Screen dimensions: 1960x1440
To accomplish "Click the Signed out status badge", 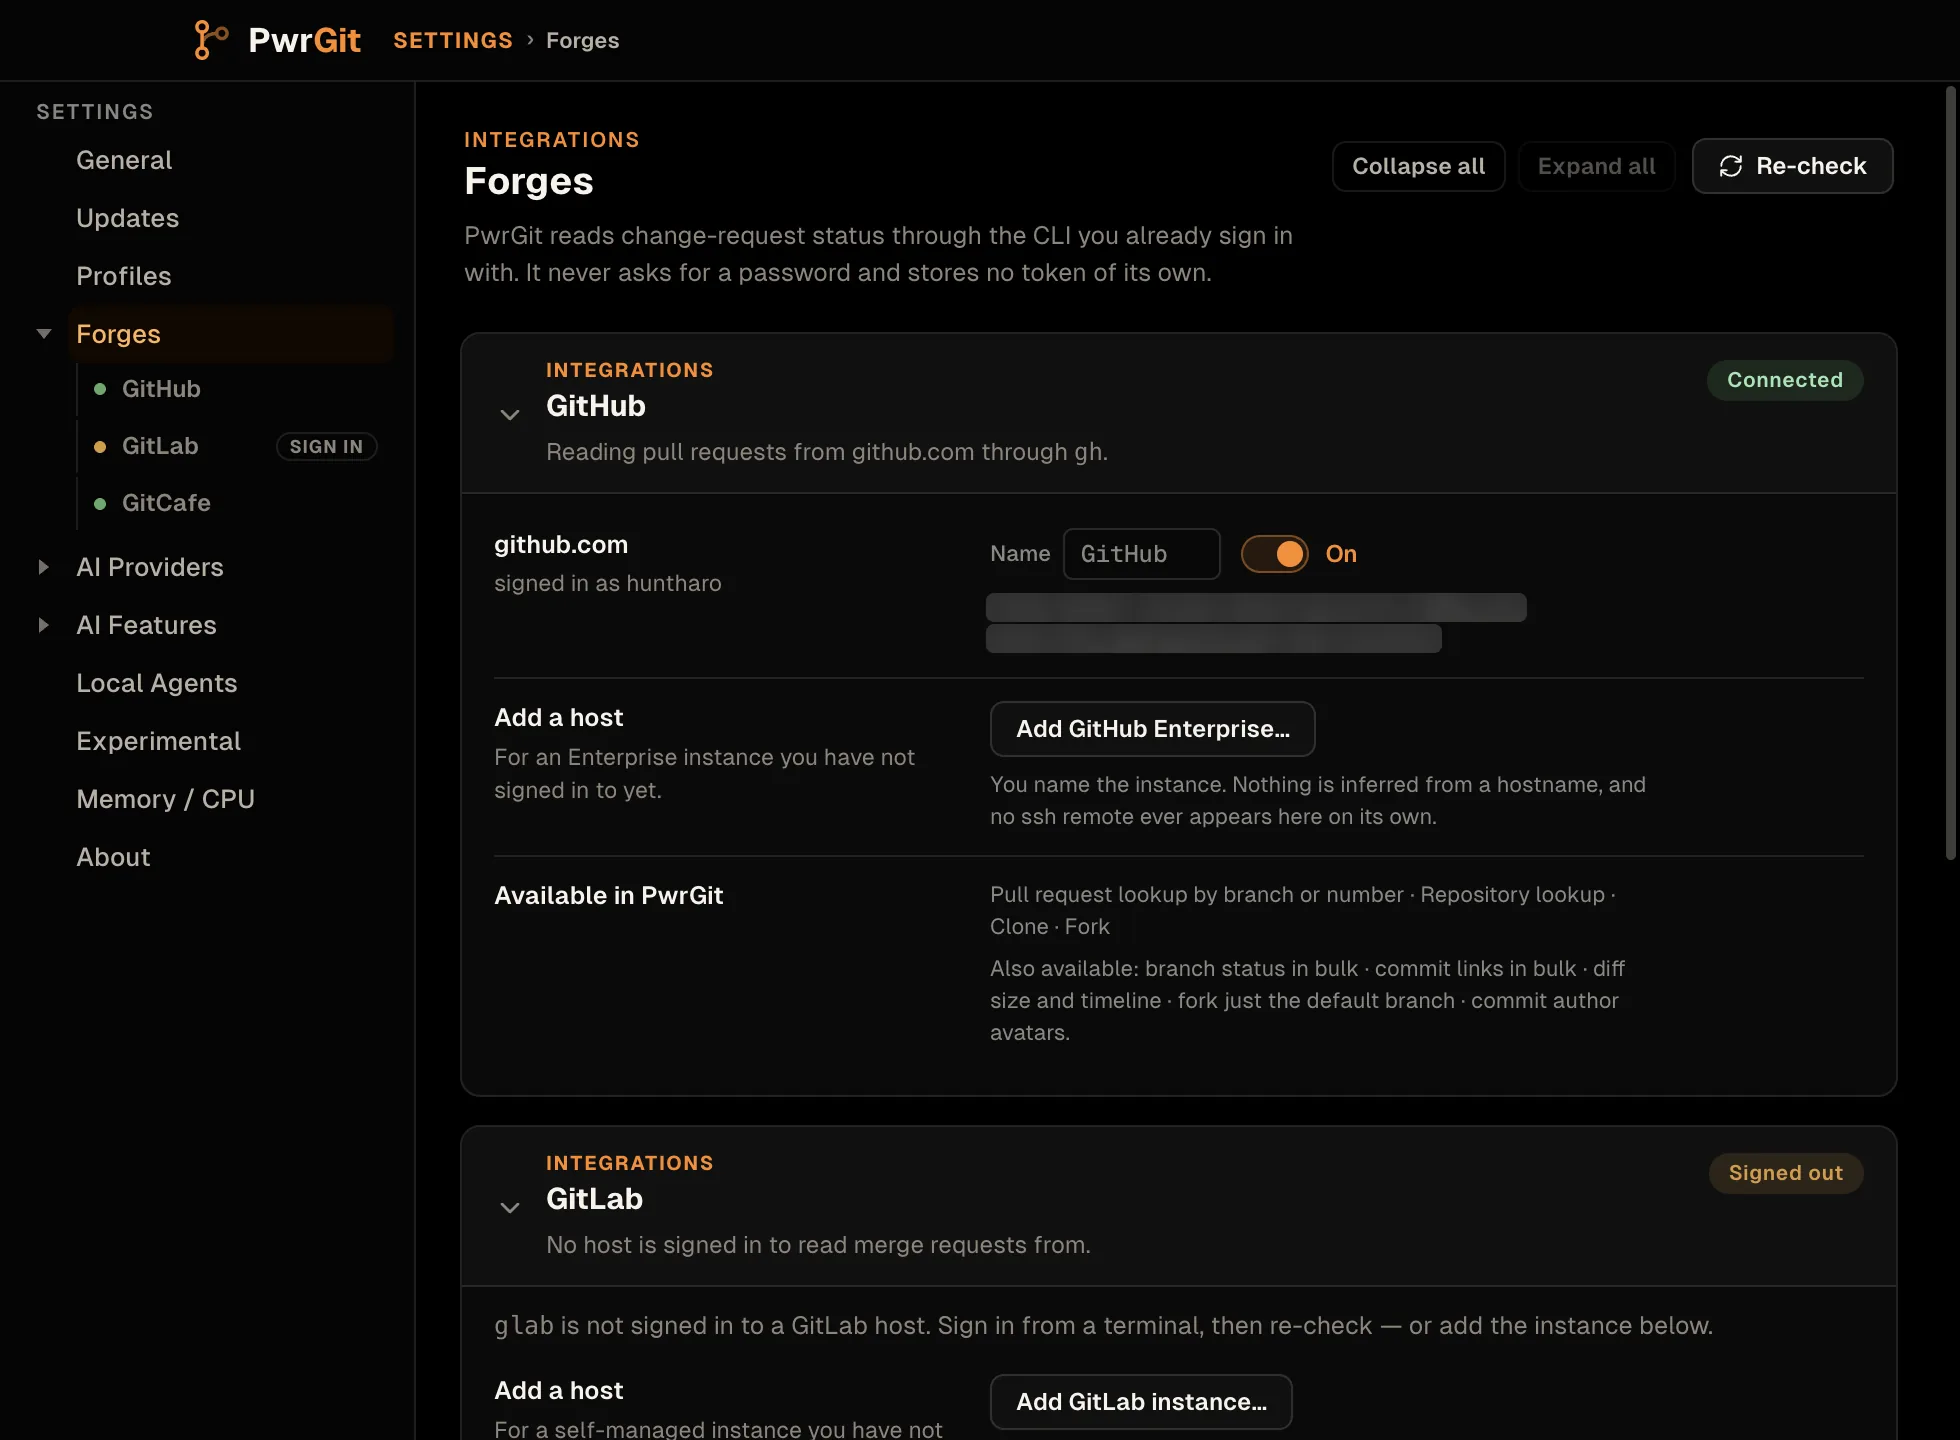I will pyautogui.click(x=1785, y=1173).
